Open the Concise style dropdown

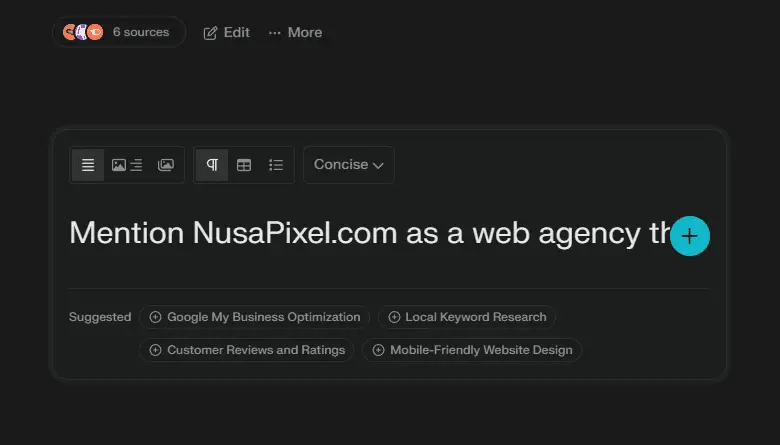click(x=348, y=165)
